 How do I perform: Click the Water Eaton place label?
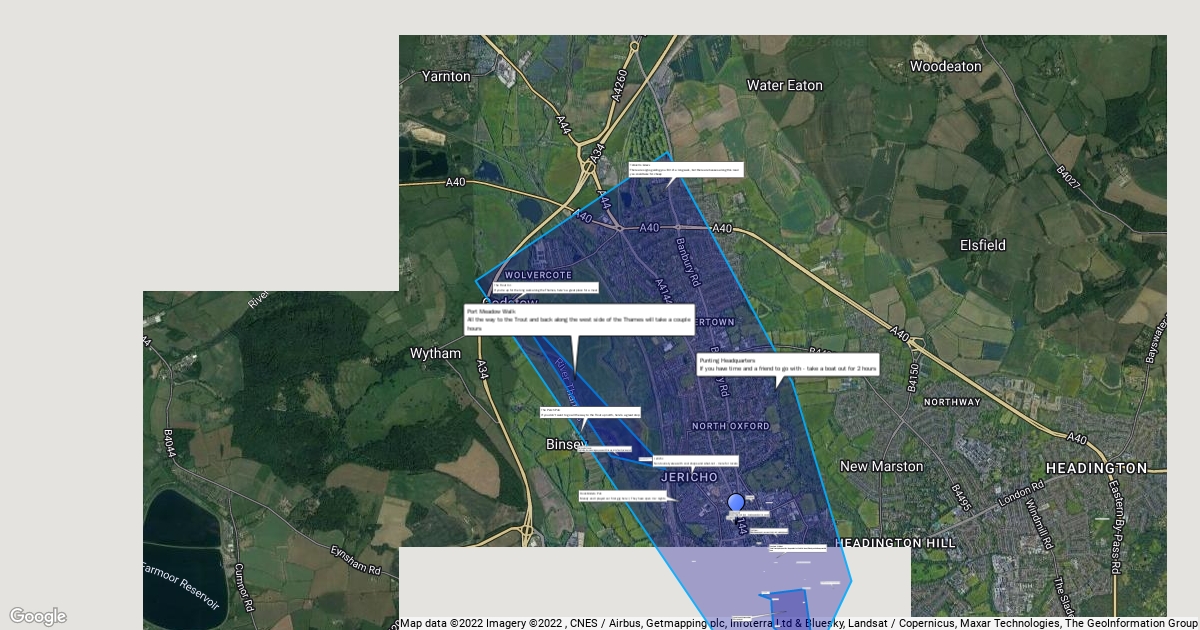coord(785,86)
